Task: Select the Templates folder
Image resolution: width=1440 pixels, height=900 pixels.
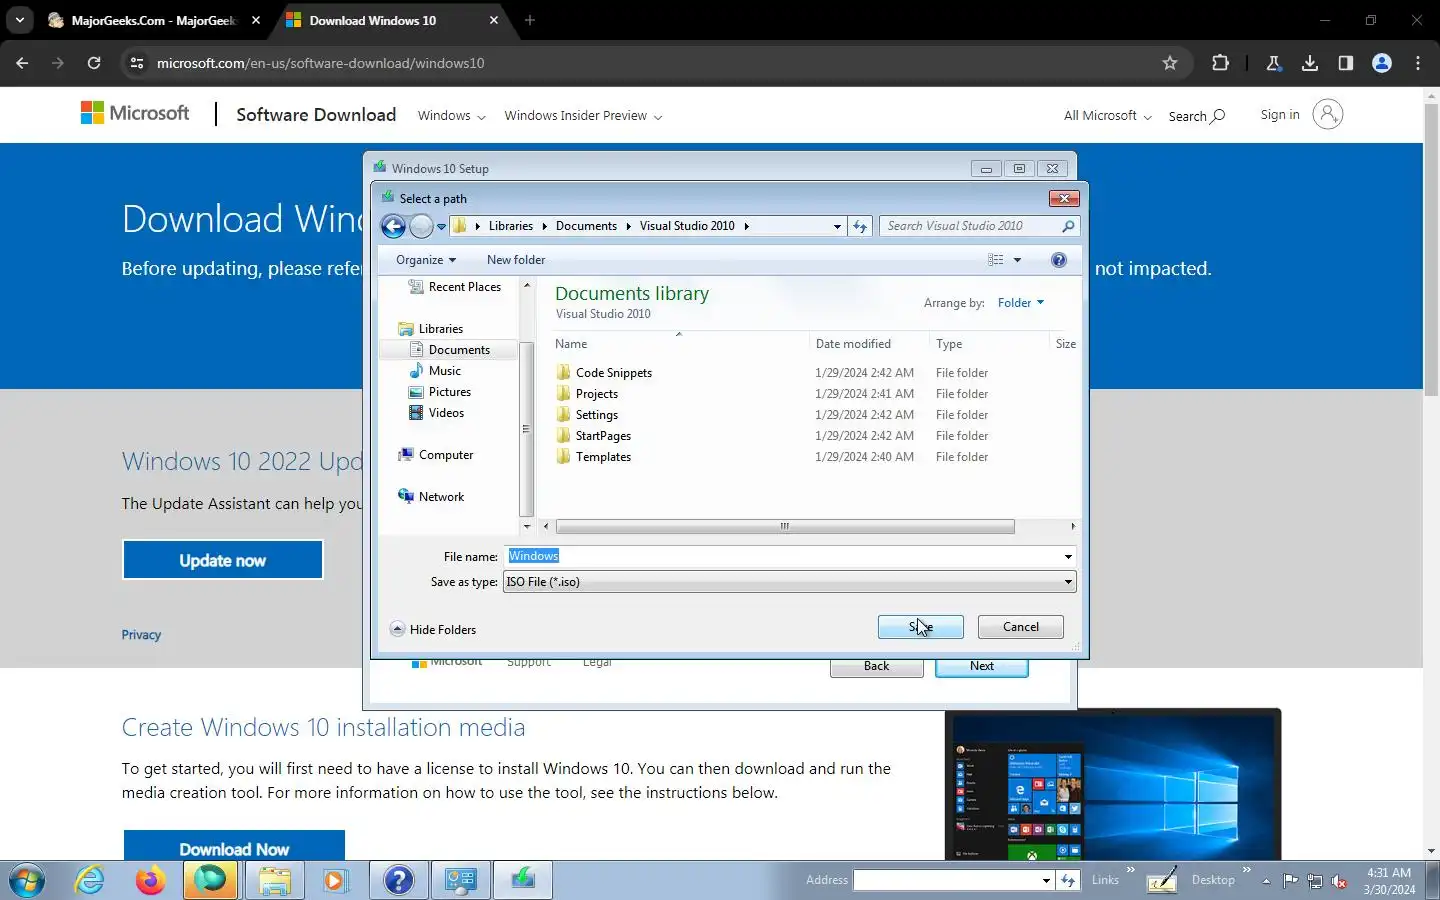Action: pyautogui.click(x=603, y=457)
